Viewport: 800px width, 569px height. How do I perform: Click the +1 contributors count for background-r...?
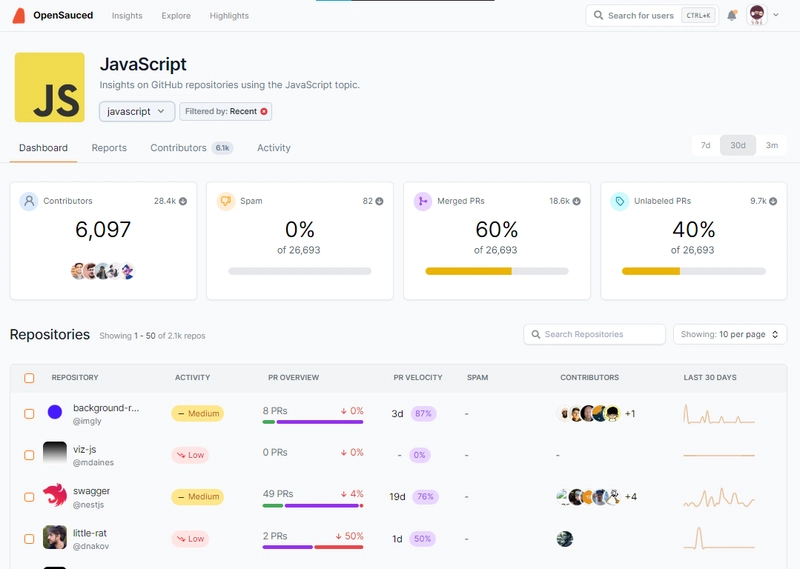click(x=630, y=413)
